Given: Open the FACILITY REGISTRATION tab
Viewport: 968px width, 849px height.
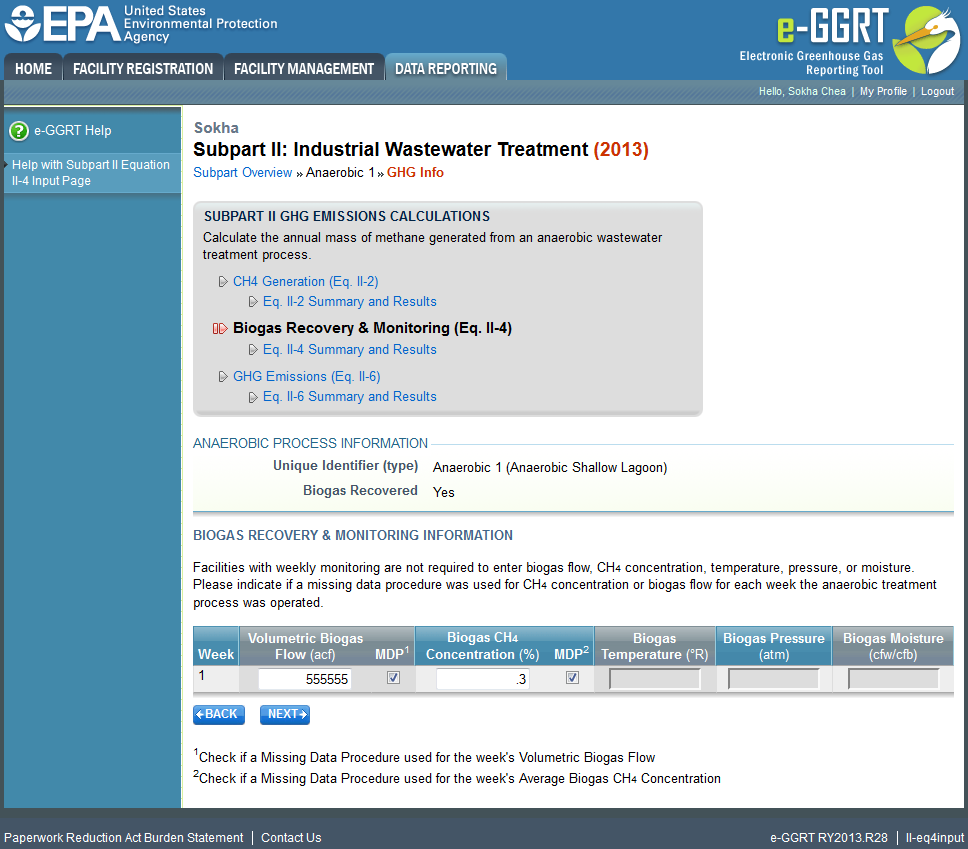Looking at the screenshot, I should pos(143,68).
